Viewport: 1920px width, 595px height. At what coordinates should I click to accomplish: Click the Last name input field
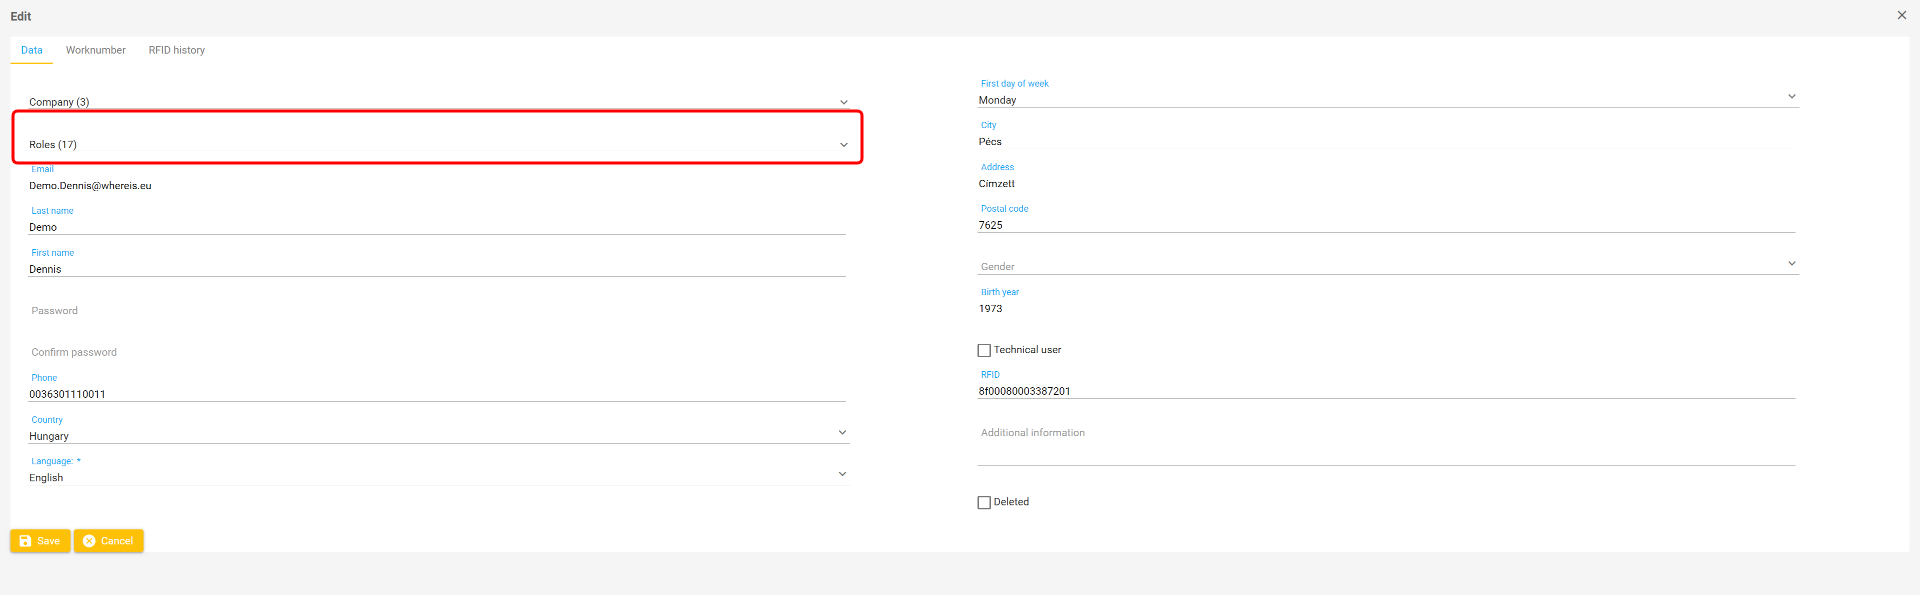(x=436, y=227)
